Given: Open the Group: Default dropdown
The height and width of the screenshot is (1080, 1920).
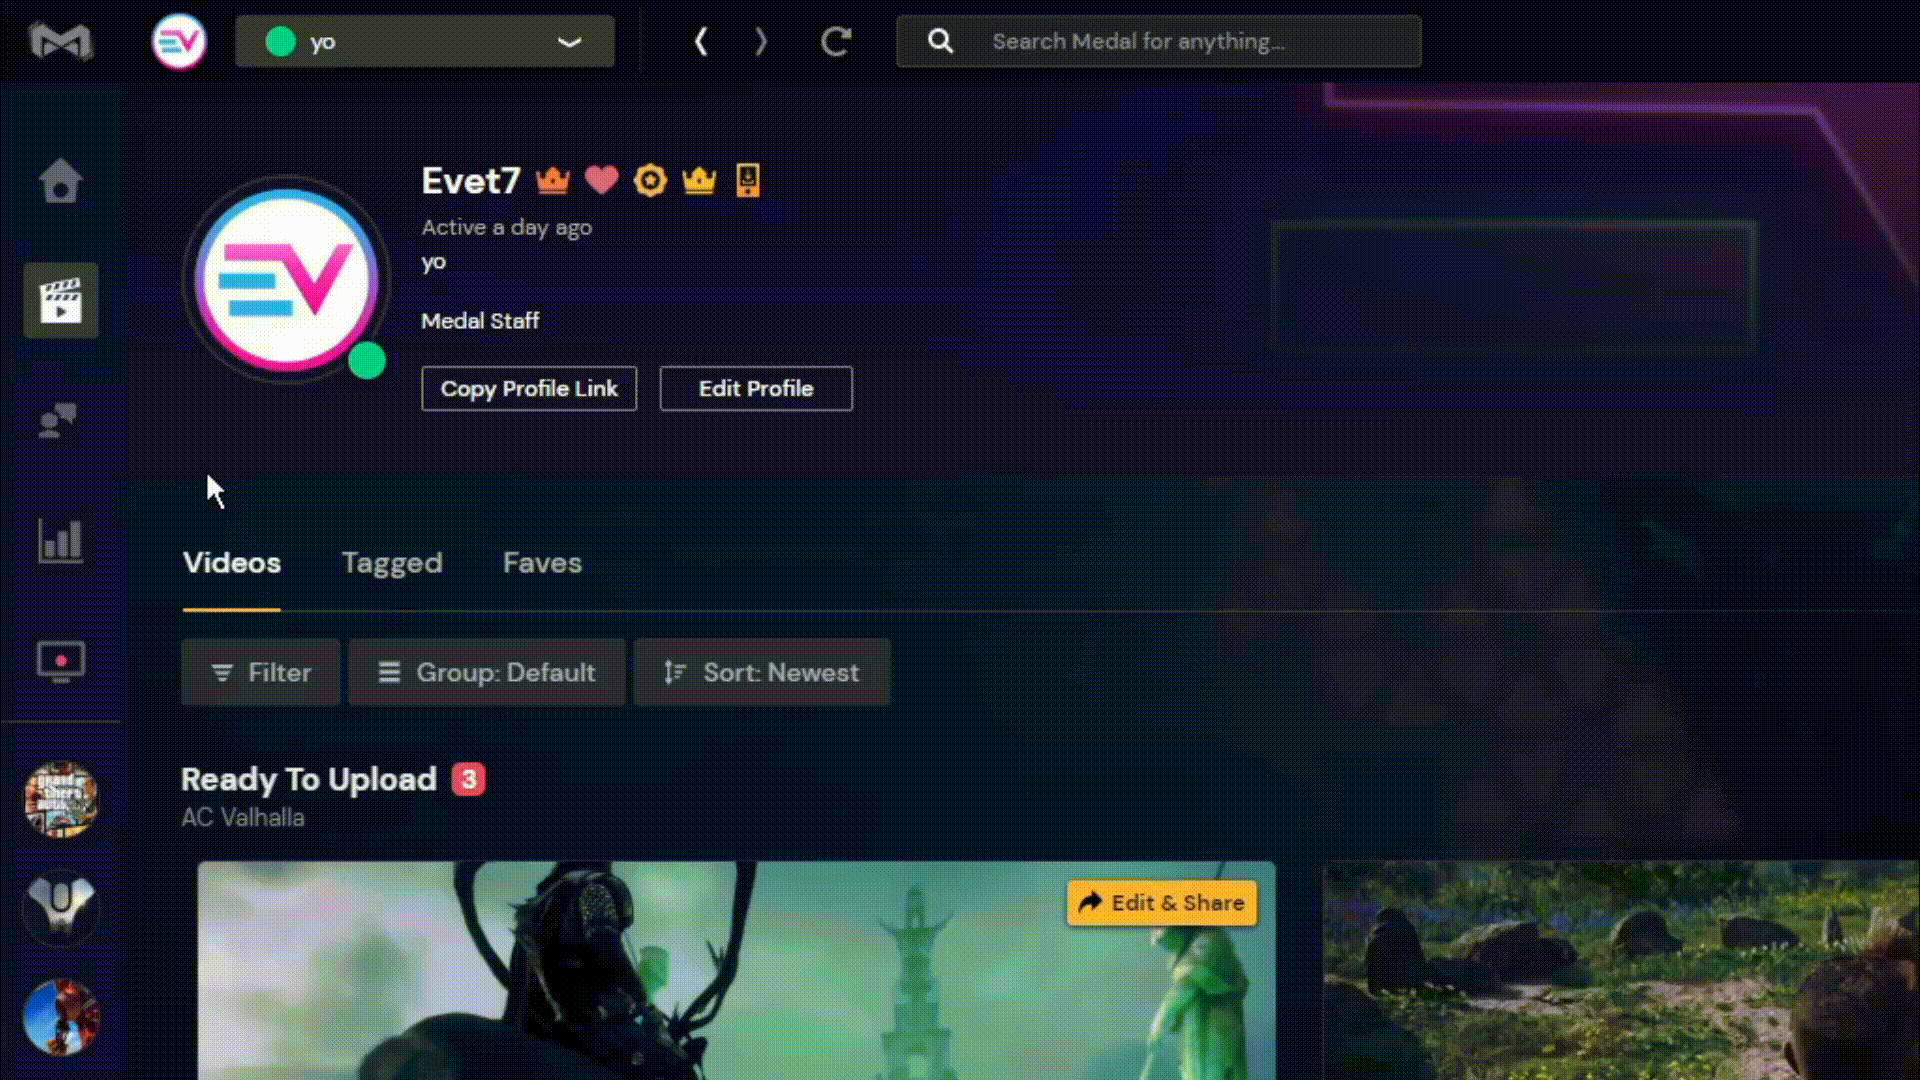Looking at the screenshot, I should 487,672.
